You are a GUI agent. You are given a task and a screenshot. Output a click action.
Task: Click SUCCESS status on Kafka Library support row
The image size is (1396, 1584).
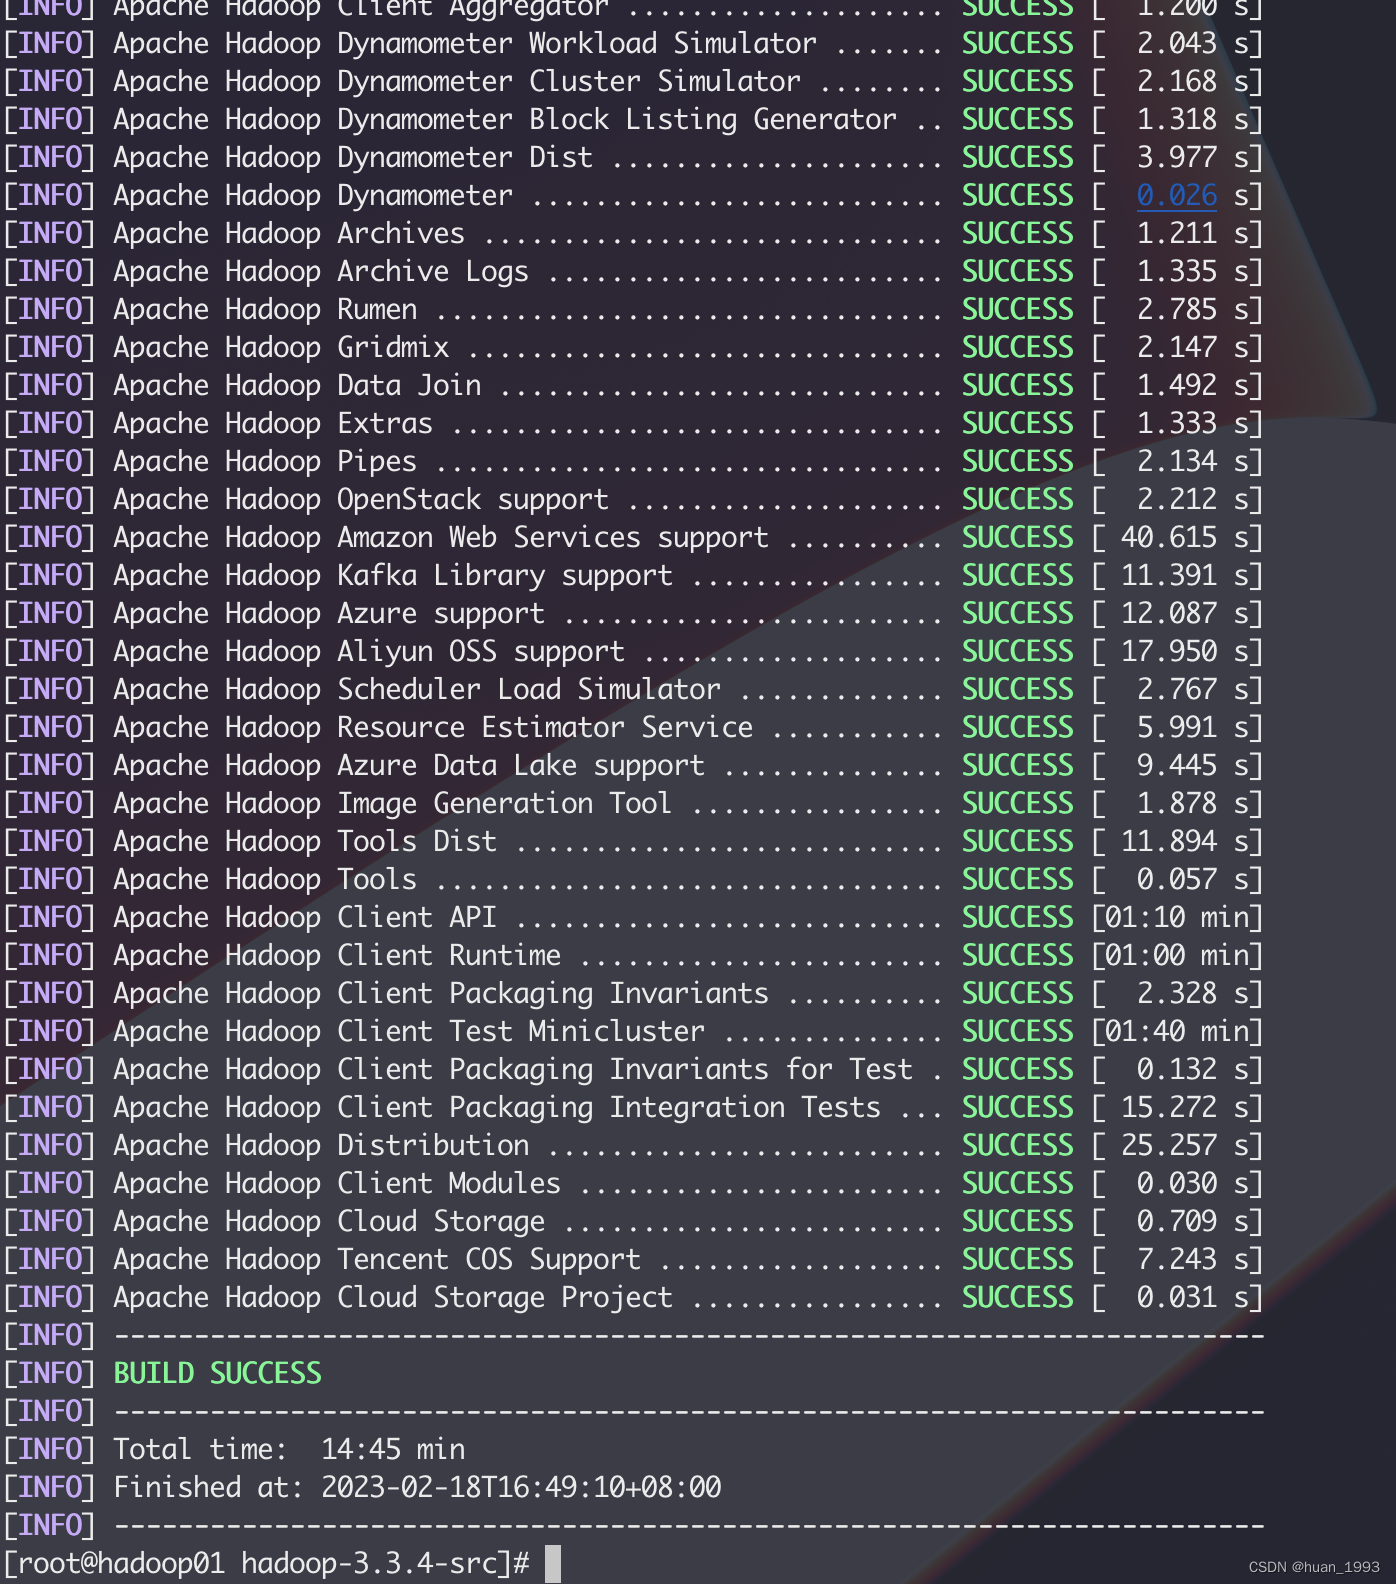tap(1017, 575)
